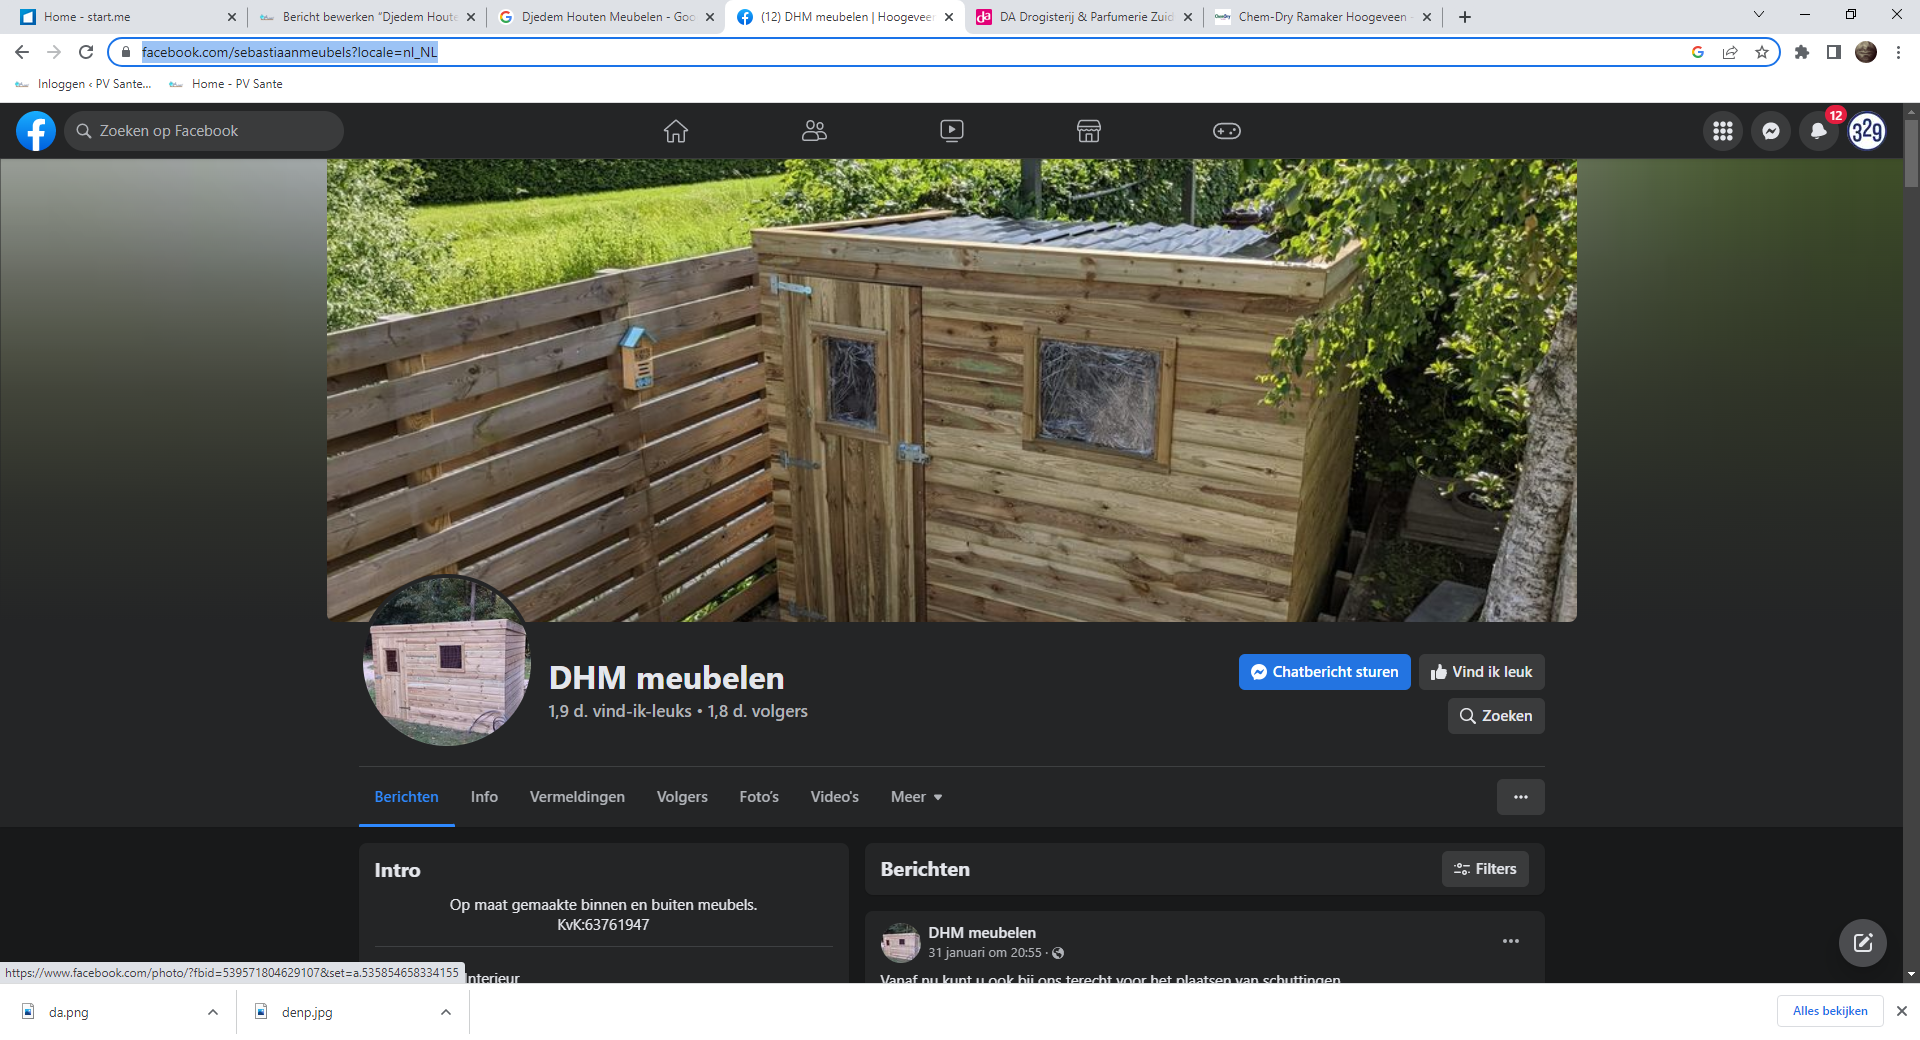Open Filters for Berichten
Image resolution: width=1920 pixels, height=1040 pixels.
pos(1485,869)
